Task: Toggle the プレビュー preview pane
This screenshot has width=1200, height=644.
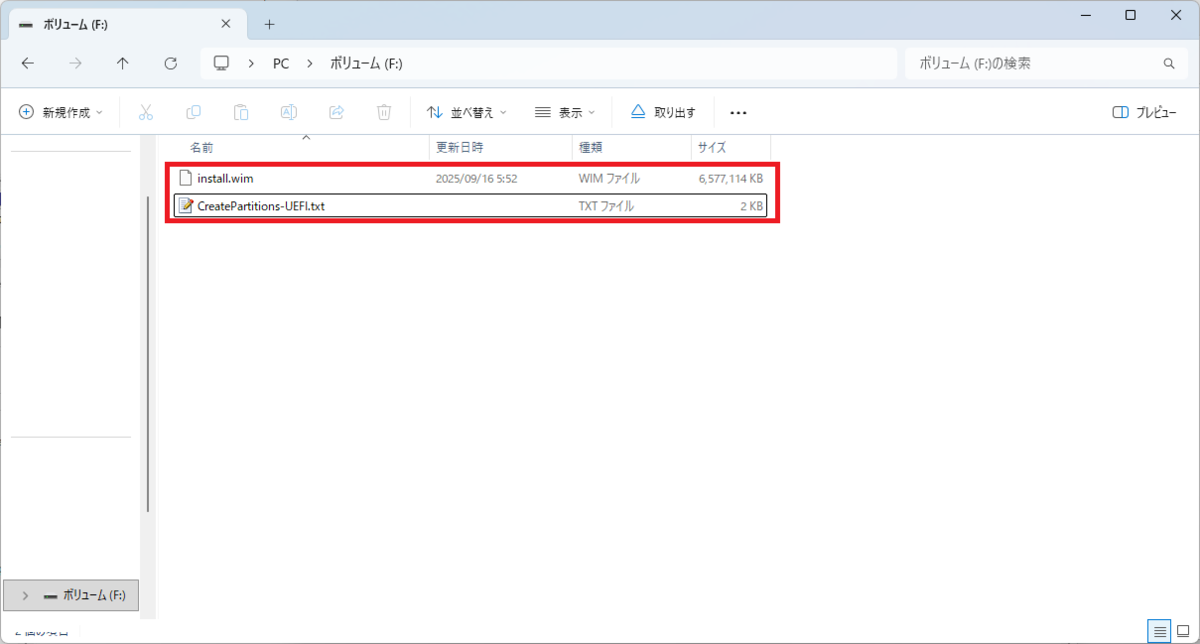Action: (1144, 112)
